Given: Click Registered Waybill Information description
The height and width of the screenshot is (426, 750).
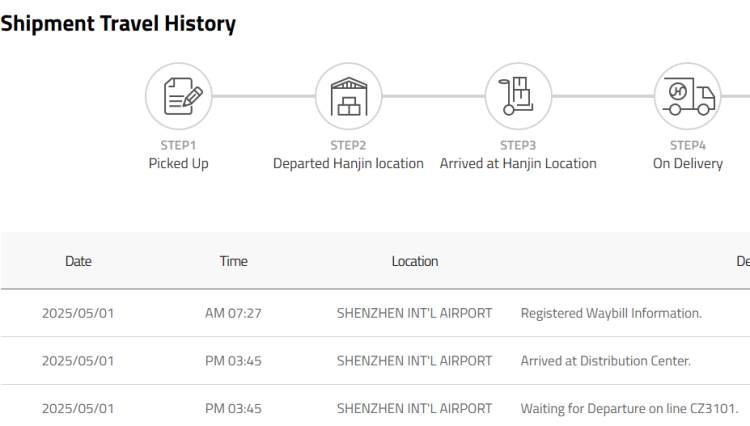Looking at the screenshot, I should coord(611,313).
